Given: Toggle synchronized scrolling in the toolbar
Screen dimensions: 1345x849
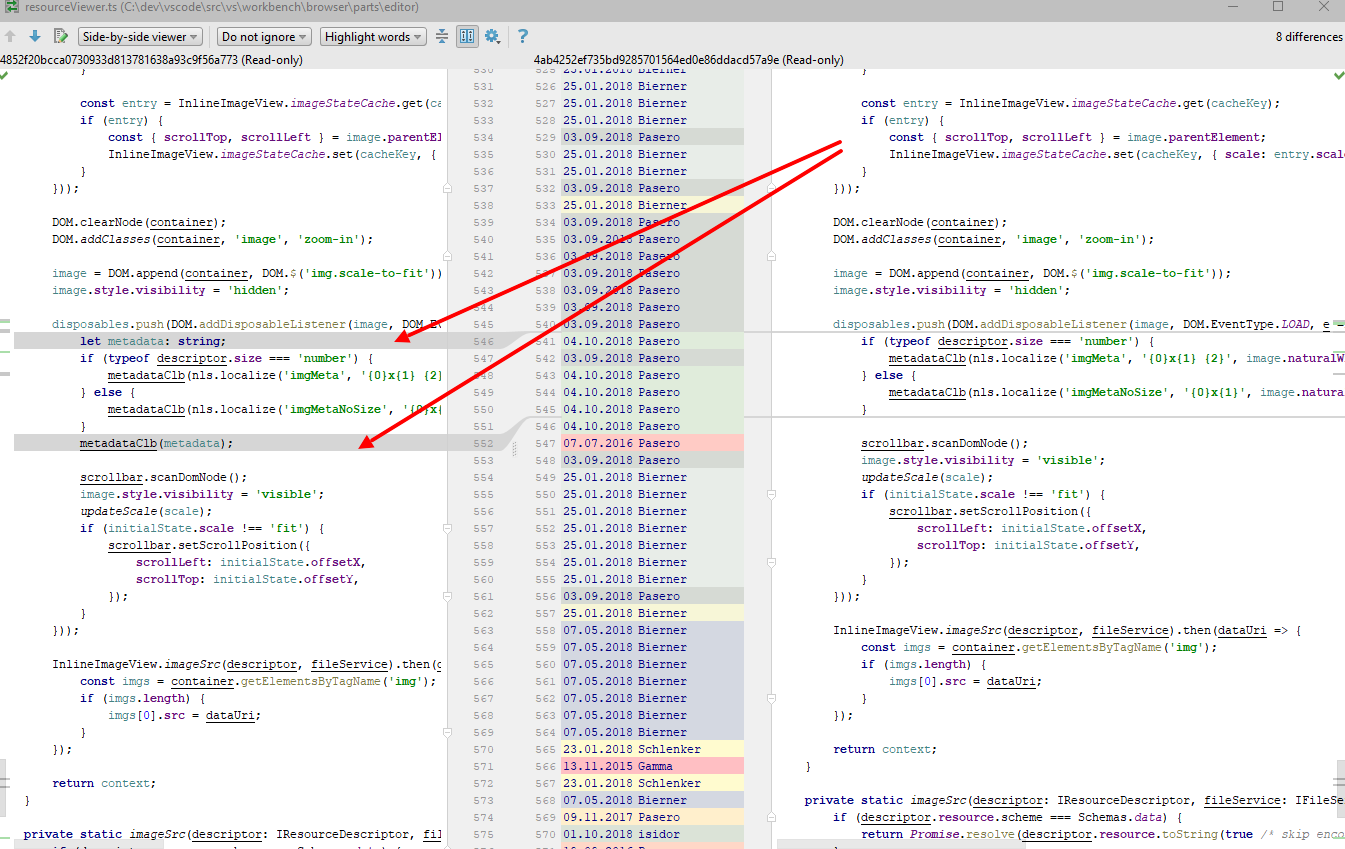Looking at the screenshot, I should tap(466, 36).
